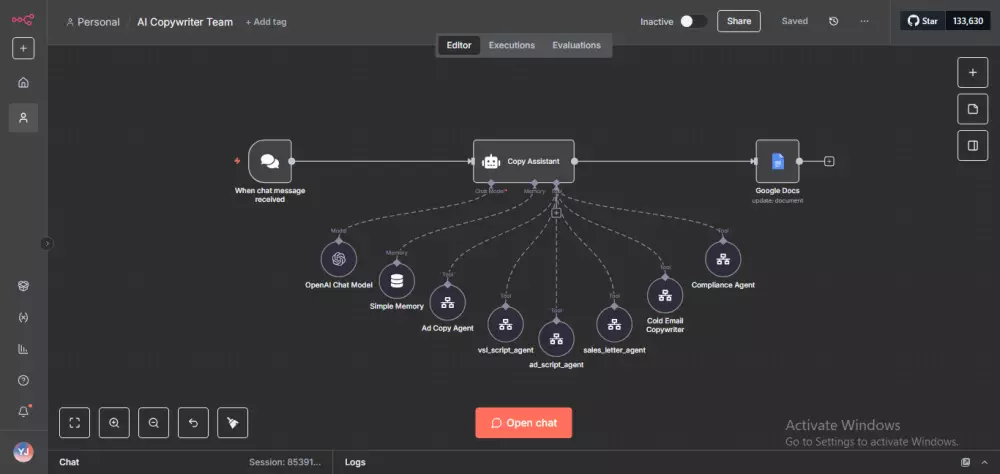Reset canvas zoom
This screenshot has height=474, width=1000.
pyautogui.click(x=193, y=422)
